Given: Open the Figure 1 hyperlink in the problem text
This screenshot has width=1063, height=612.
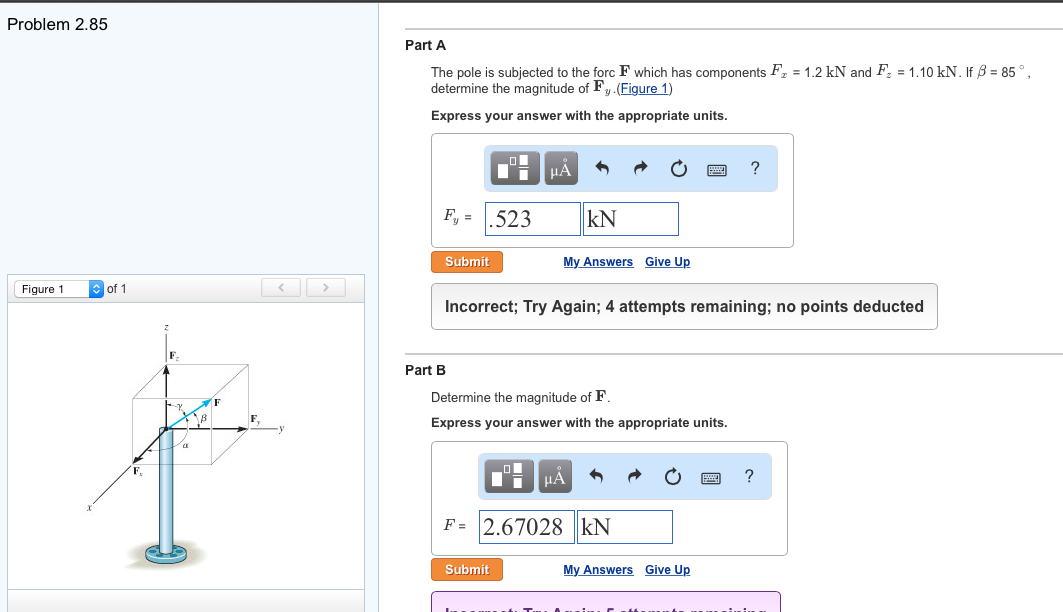Looking at the screenshot, I should click(x=644, y=88).
